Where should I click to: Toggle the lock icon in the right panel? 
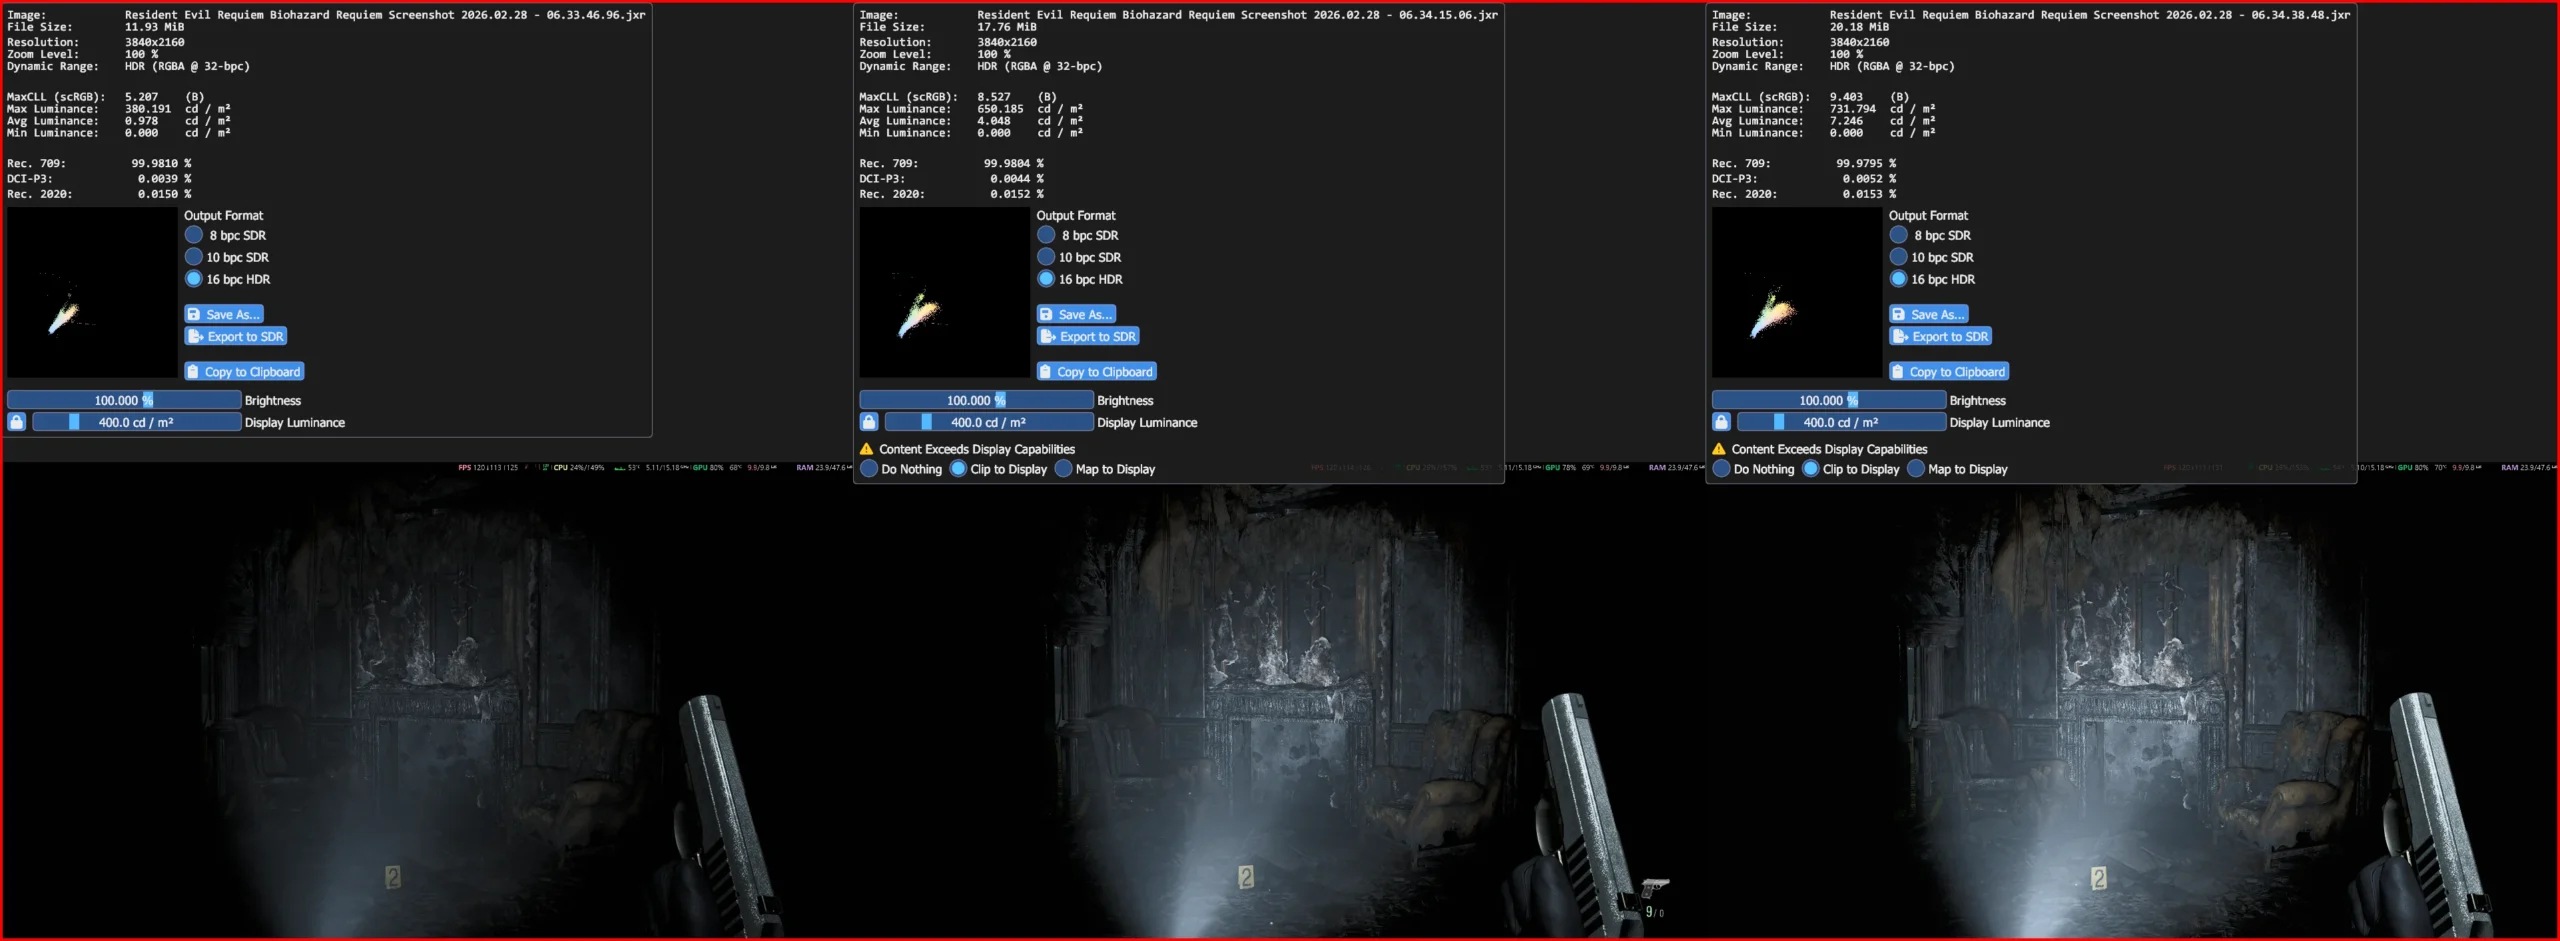1721,422
